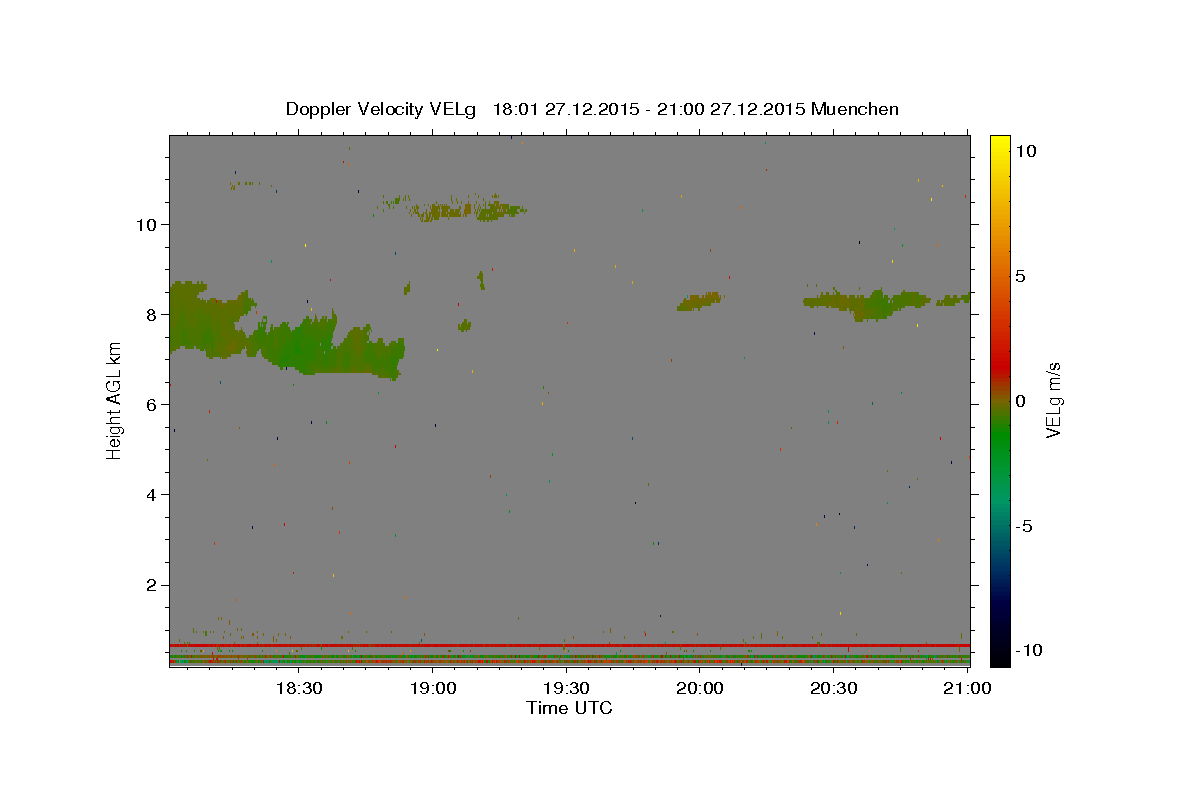Click the "18:30" time tick label
This screenshot has width=1200, height=800.
[x=298, y=688]
